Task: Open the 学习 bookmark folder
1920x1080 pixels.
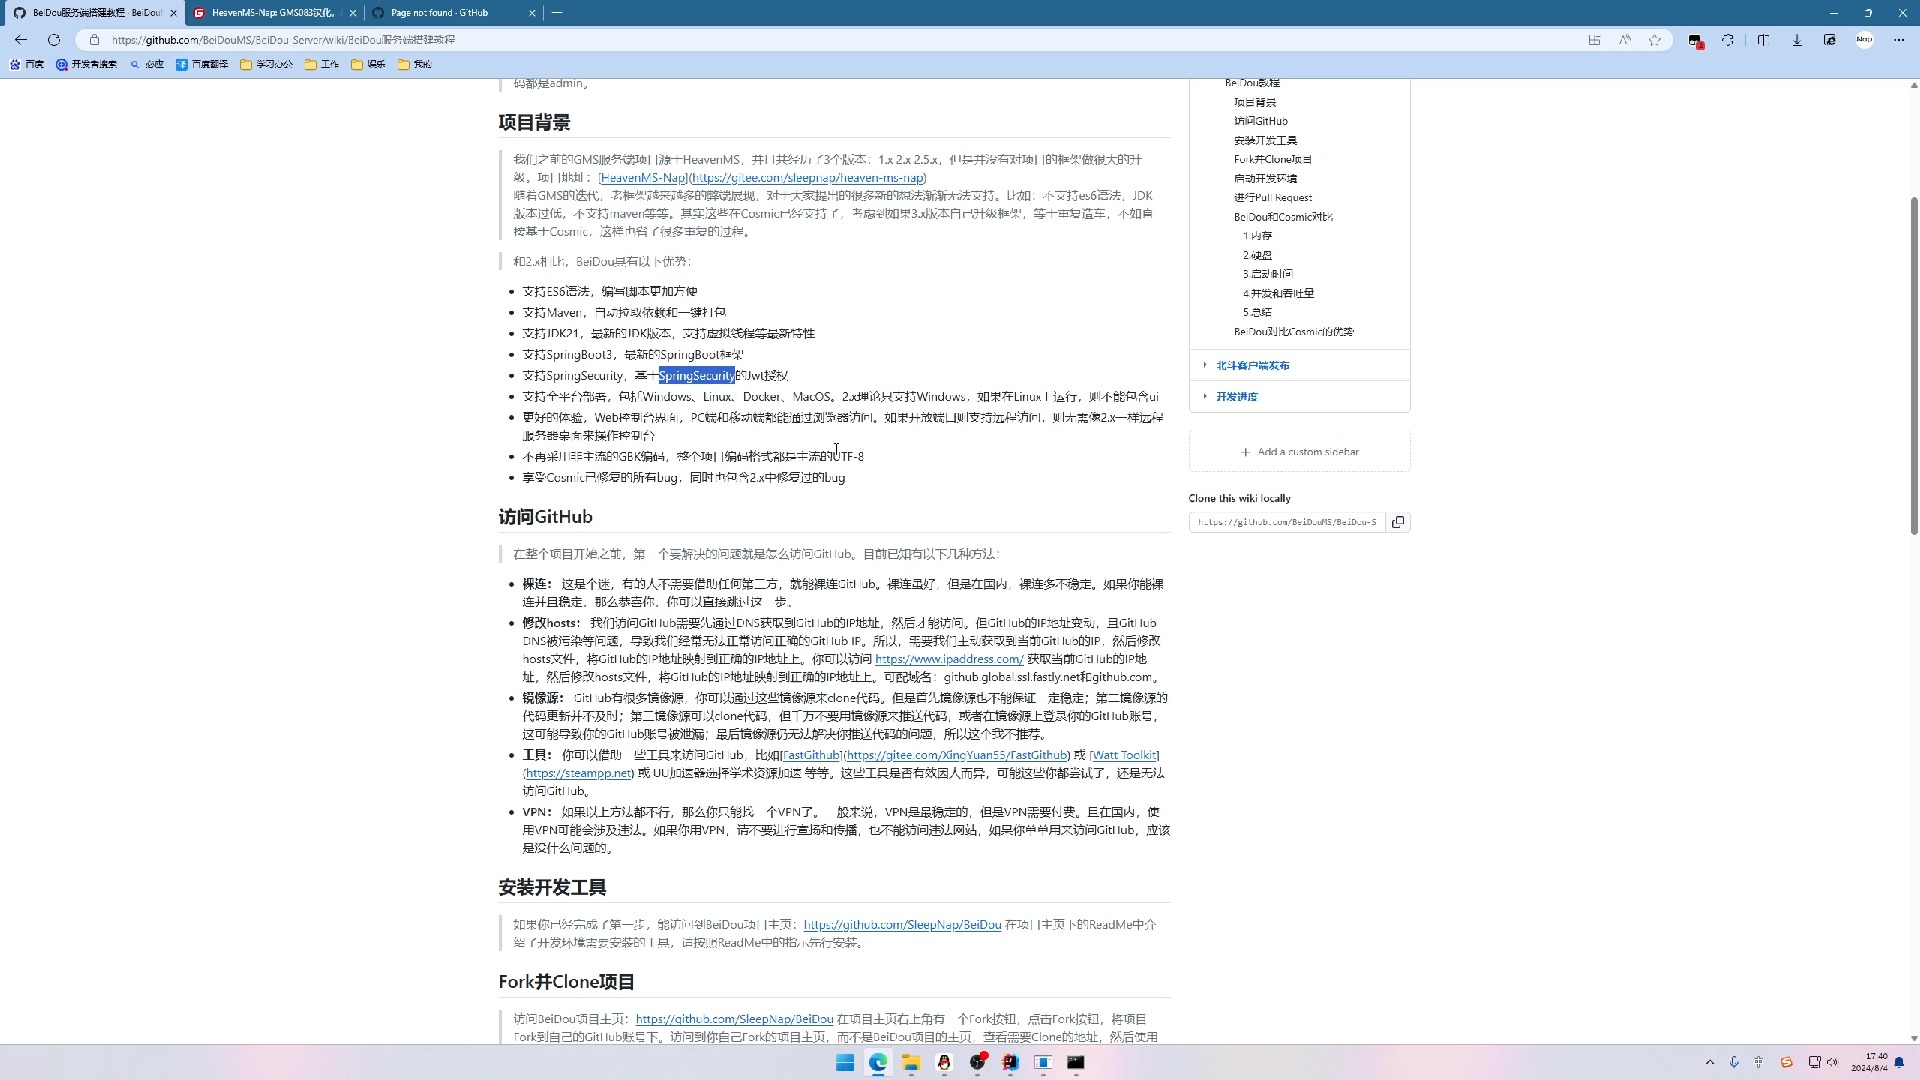Action: [267, 64]
